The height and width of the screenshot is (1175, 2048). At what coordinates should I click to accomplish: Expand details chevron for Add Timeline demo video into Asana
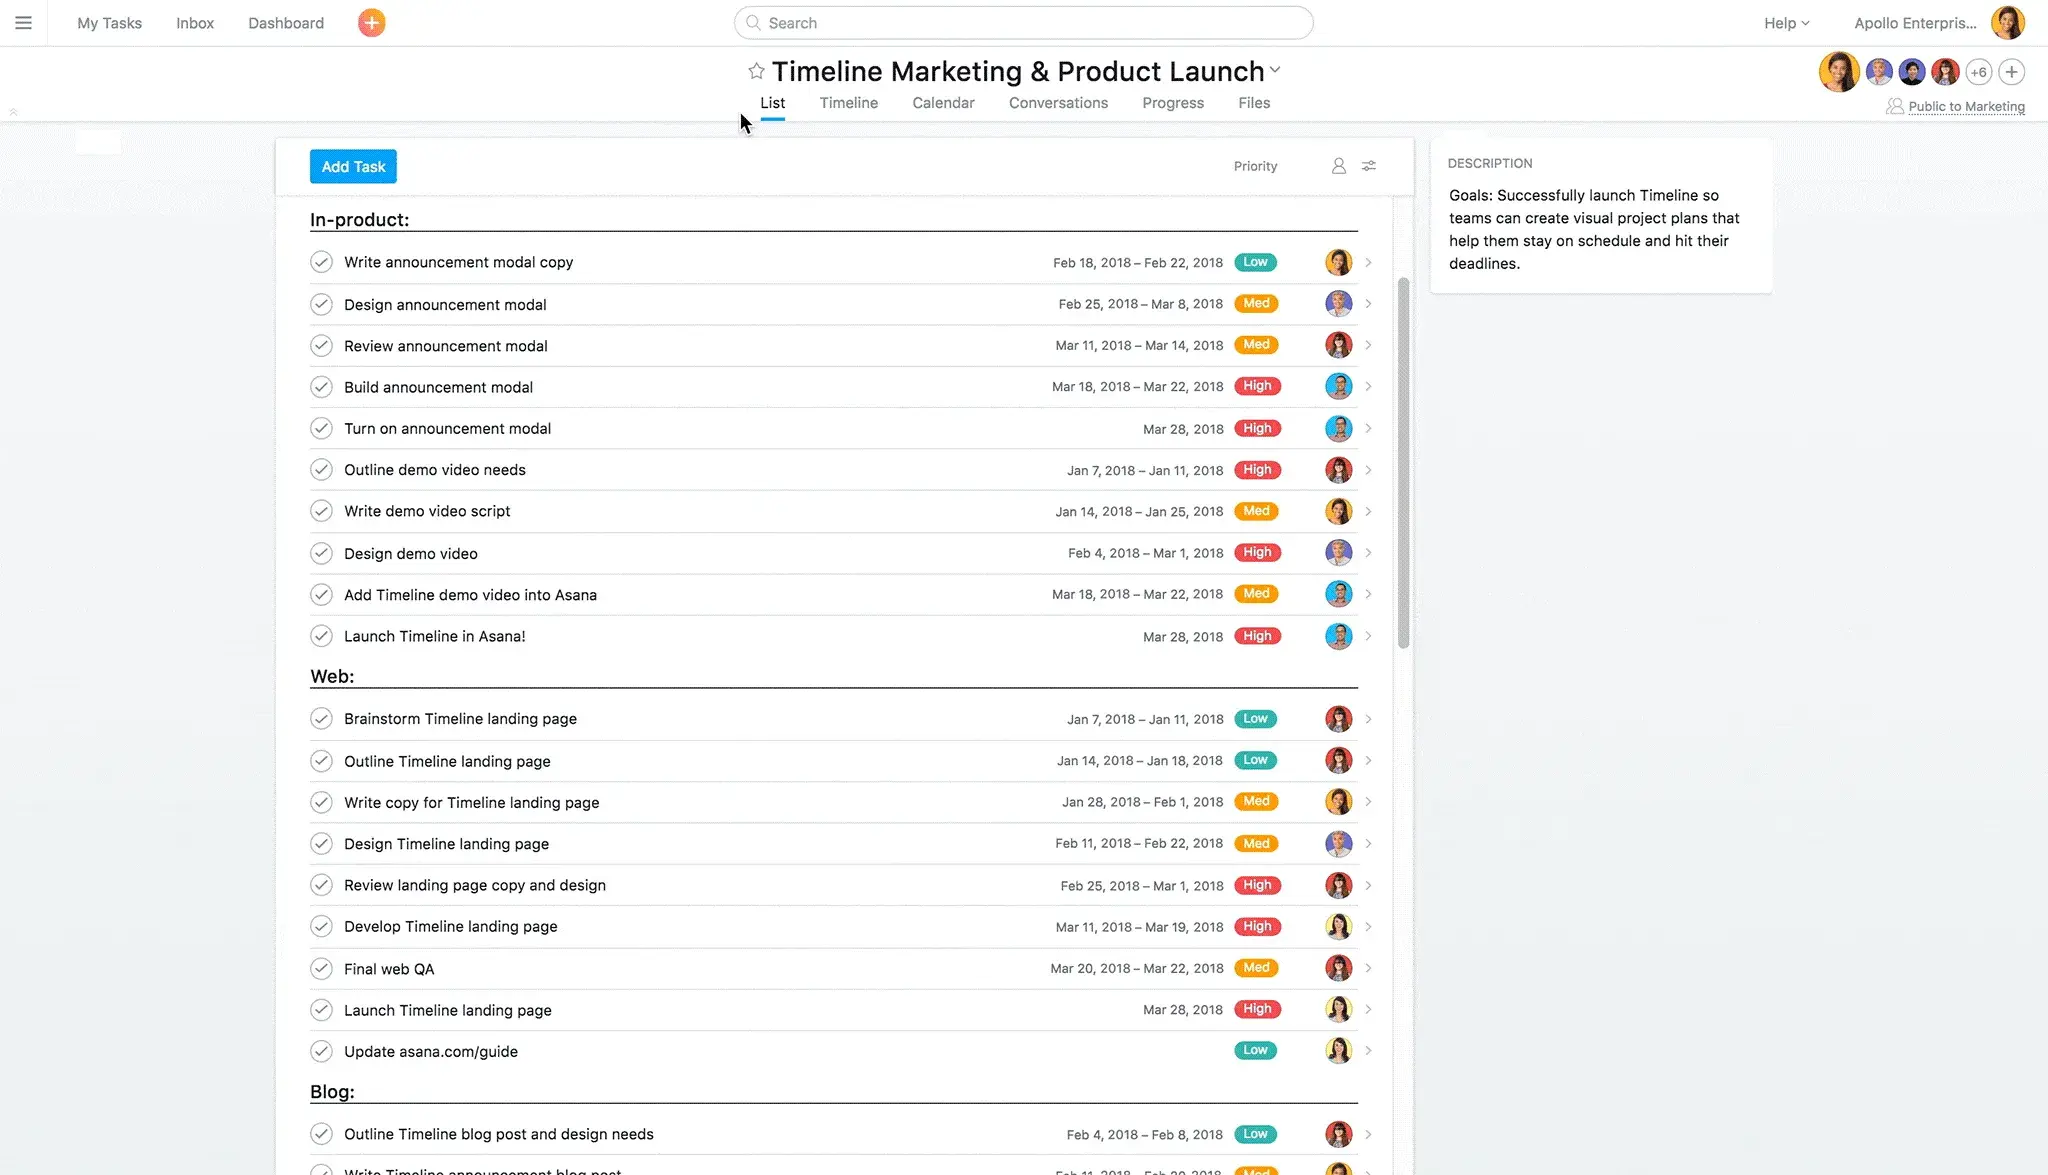tap(1368, 594)
